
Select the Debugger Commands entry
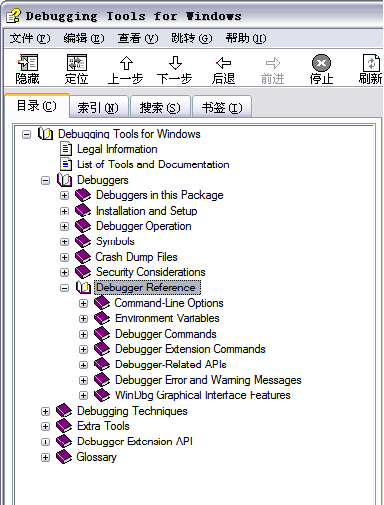pyautogui.click(x=166, y=334)
